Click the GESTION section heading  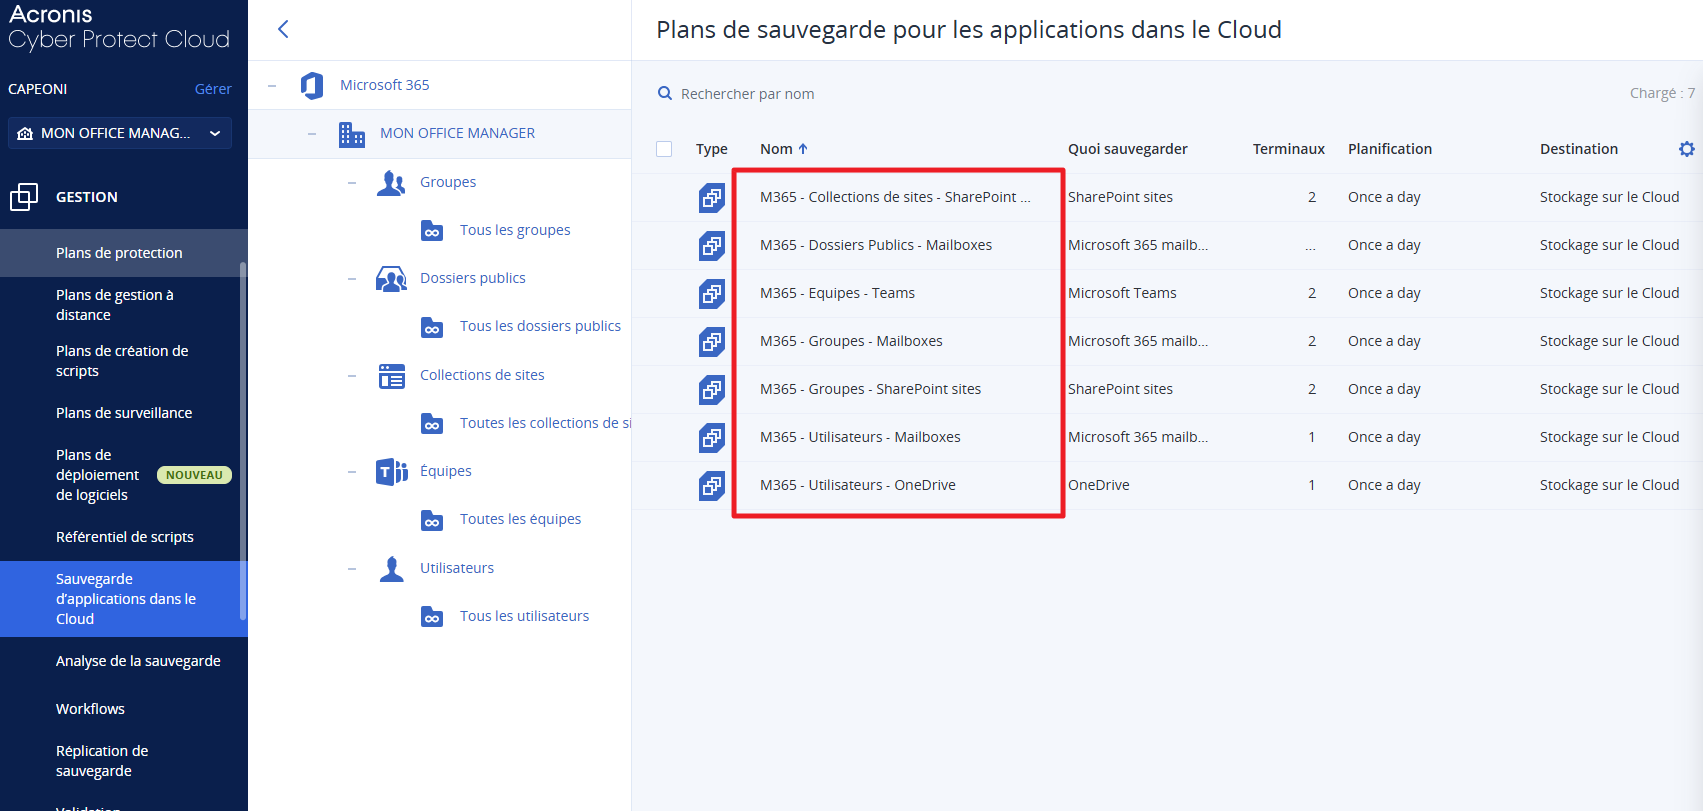[x=86, y=197]
